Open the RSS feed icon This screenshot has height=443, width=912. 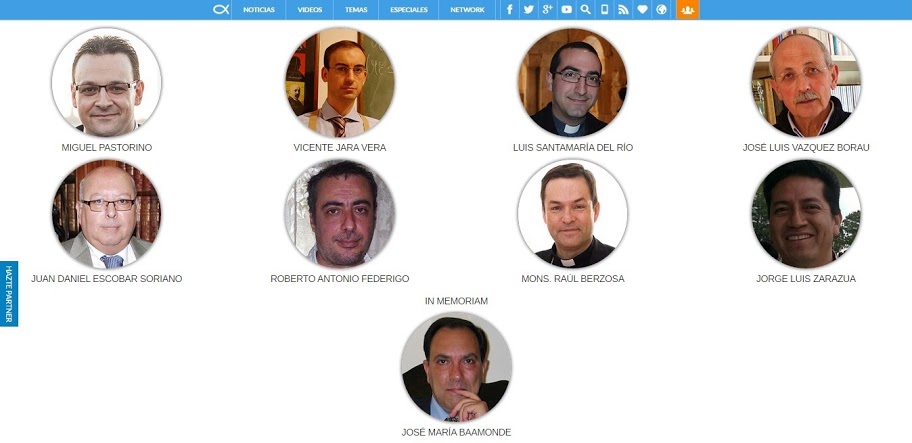pos(623,9)
